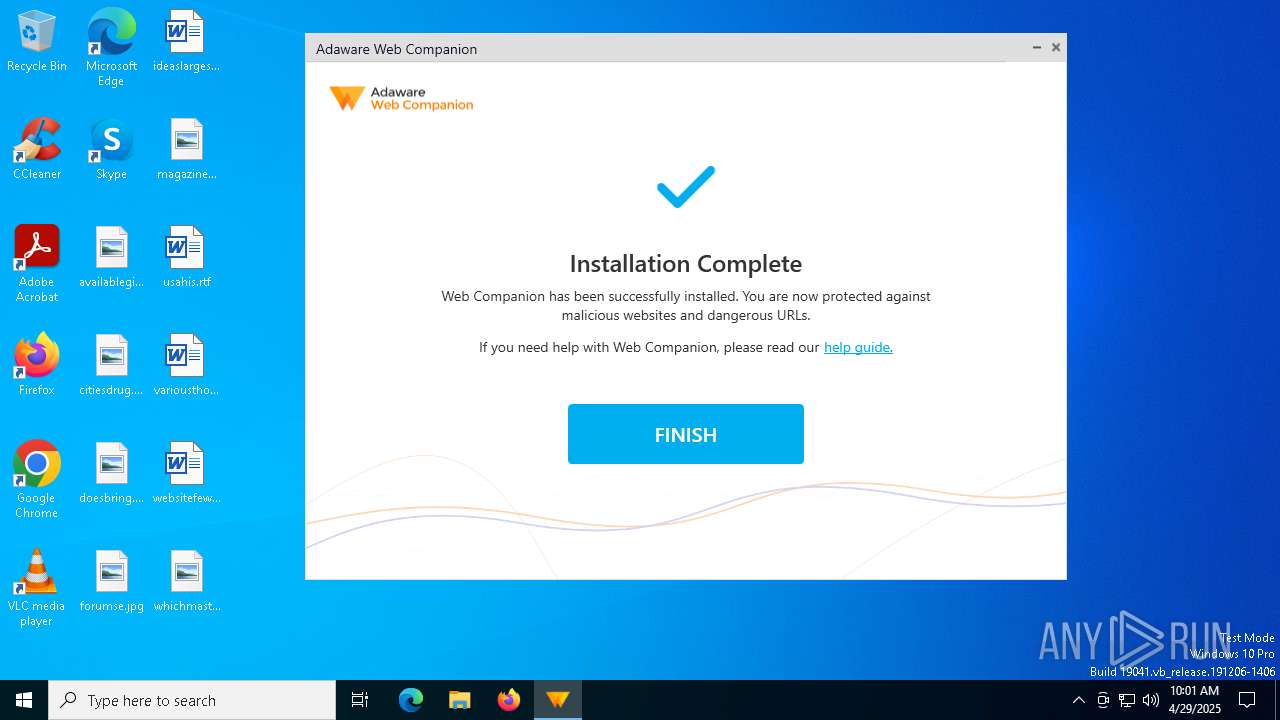Open the Windows Start menu
1280x720 pixels.
pyautogui.click(x=24, y=700)
